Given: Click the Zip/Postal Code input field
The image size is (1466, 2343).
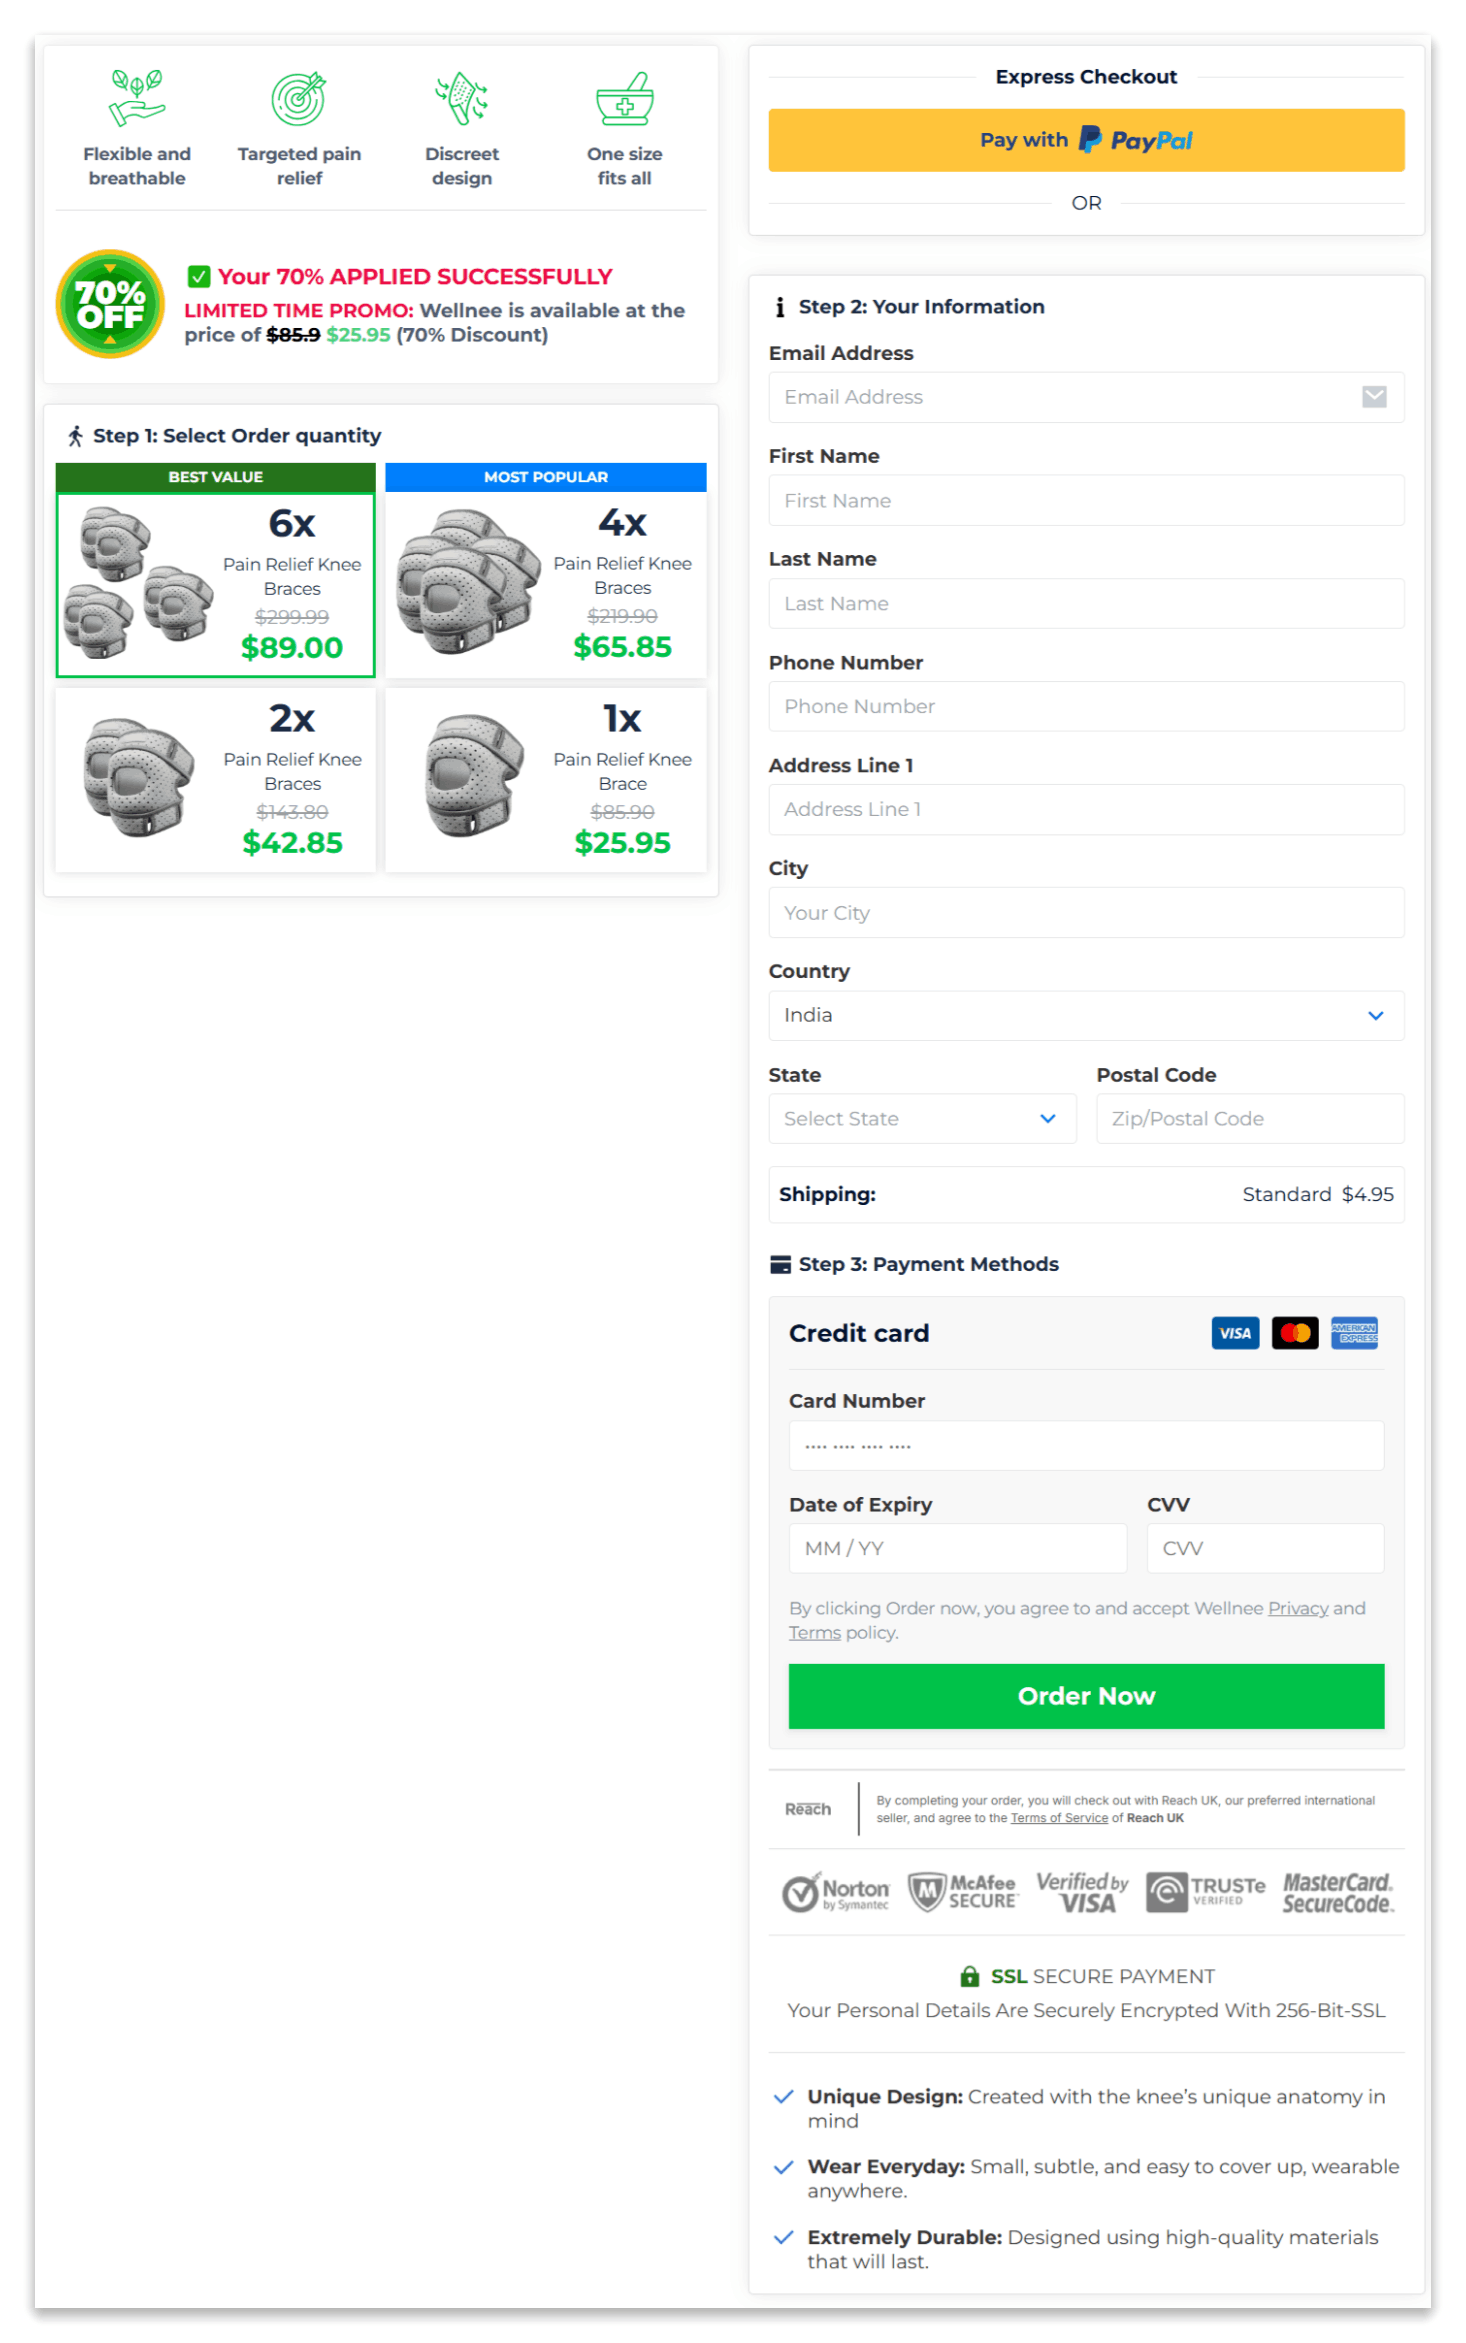Looking at the screenshot, I should pos(1250,1118).
